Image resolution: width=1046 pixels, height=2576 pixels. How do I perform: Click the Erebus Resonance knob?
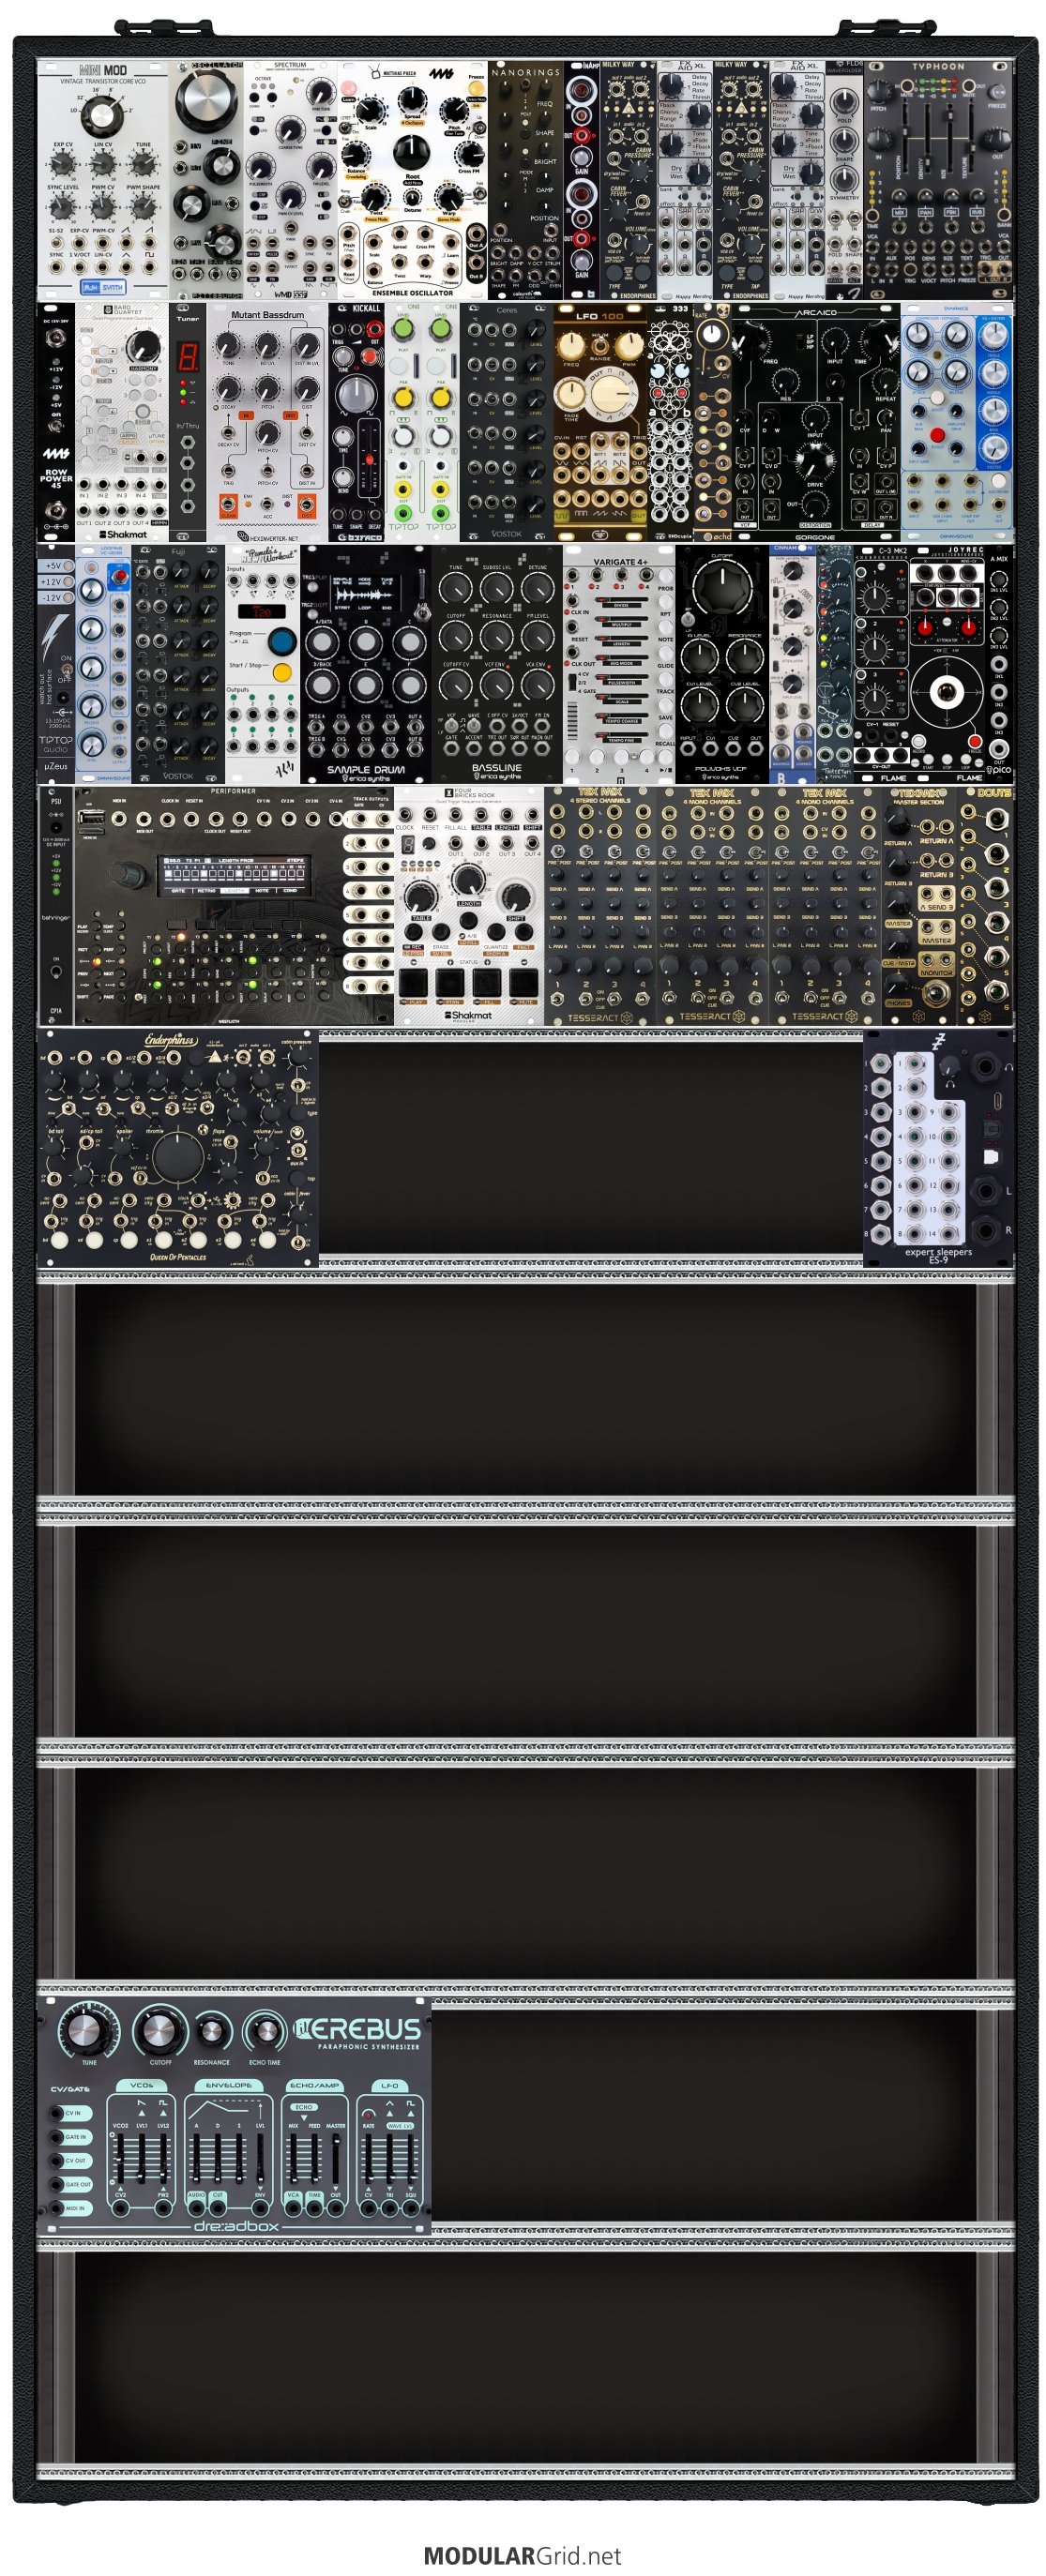211,2031
